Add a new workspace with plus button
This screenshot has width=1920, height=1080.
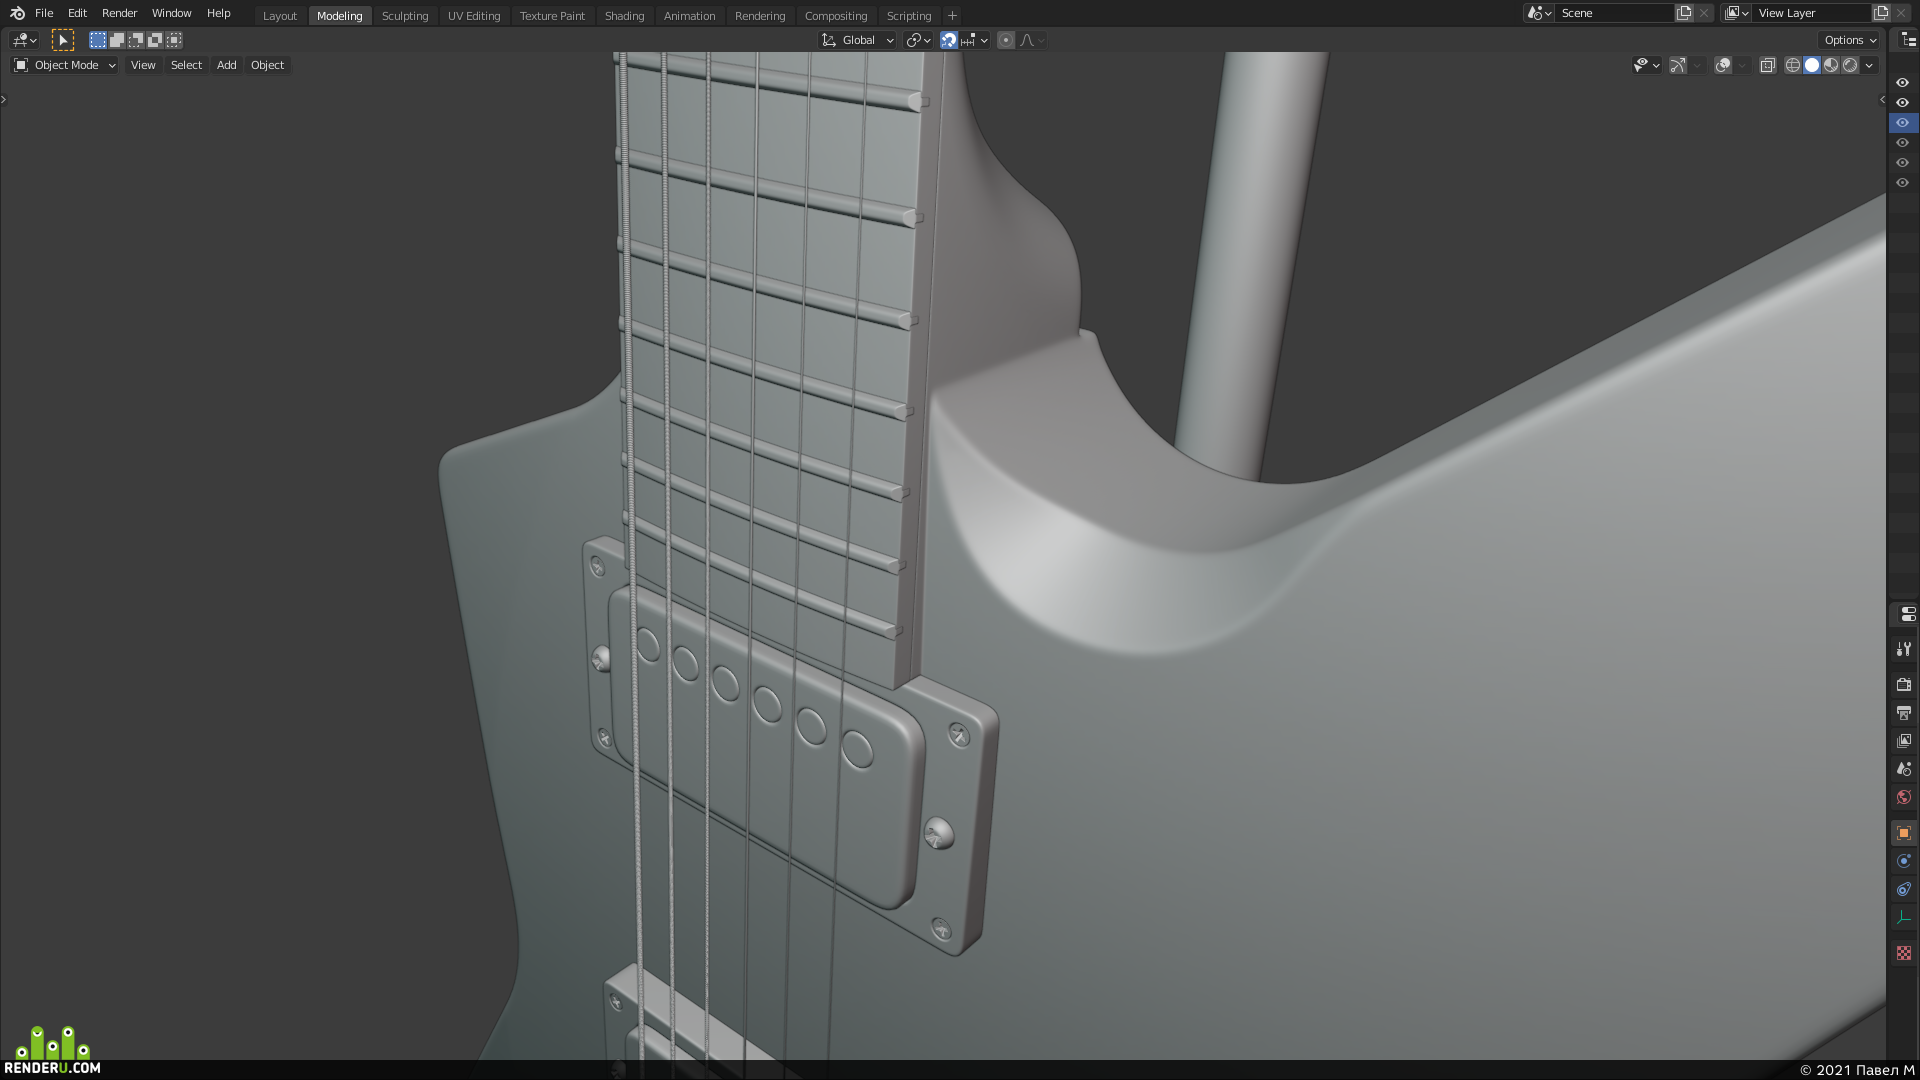point(952,16)
